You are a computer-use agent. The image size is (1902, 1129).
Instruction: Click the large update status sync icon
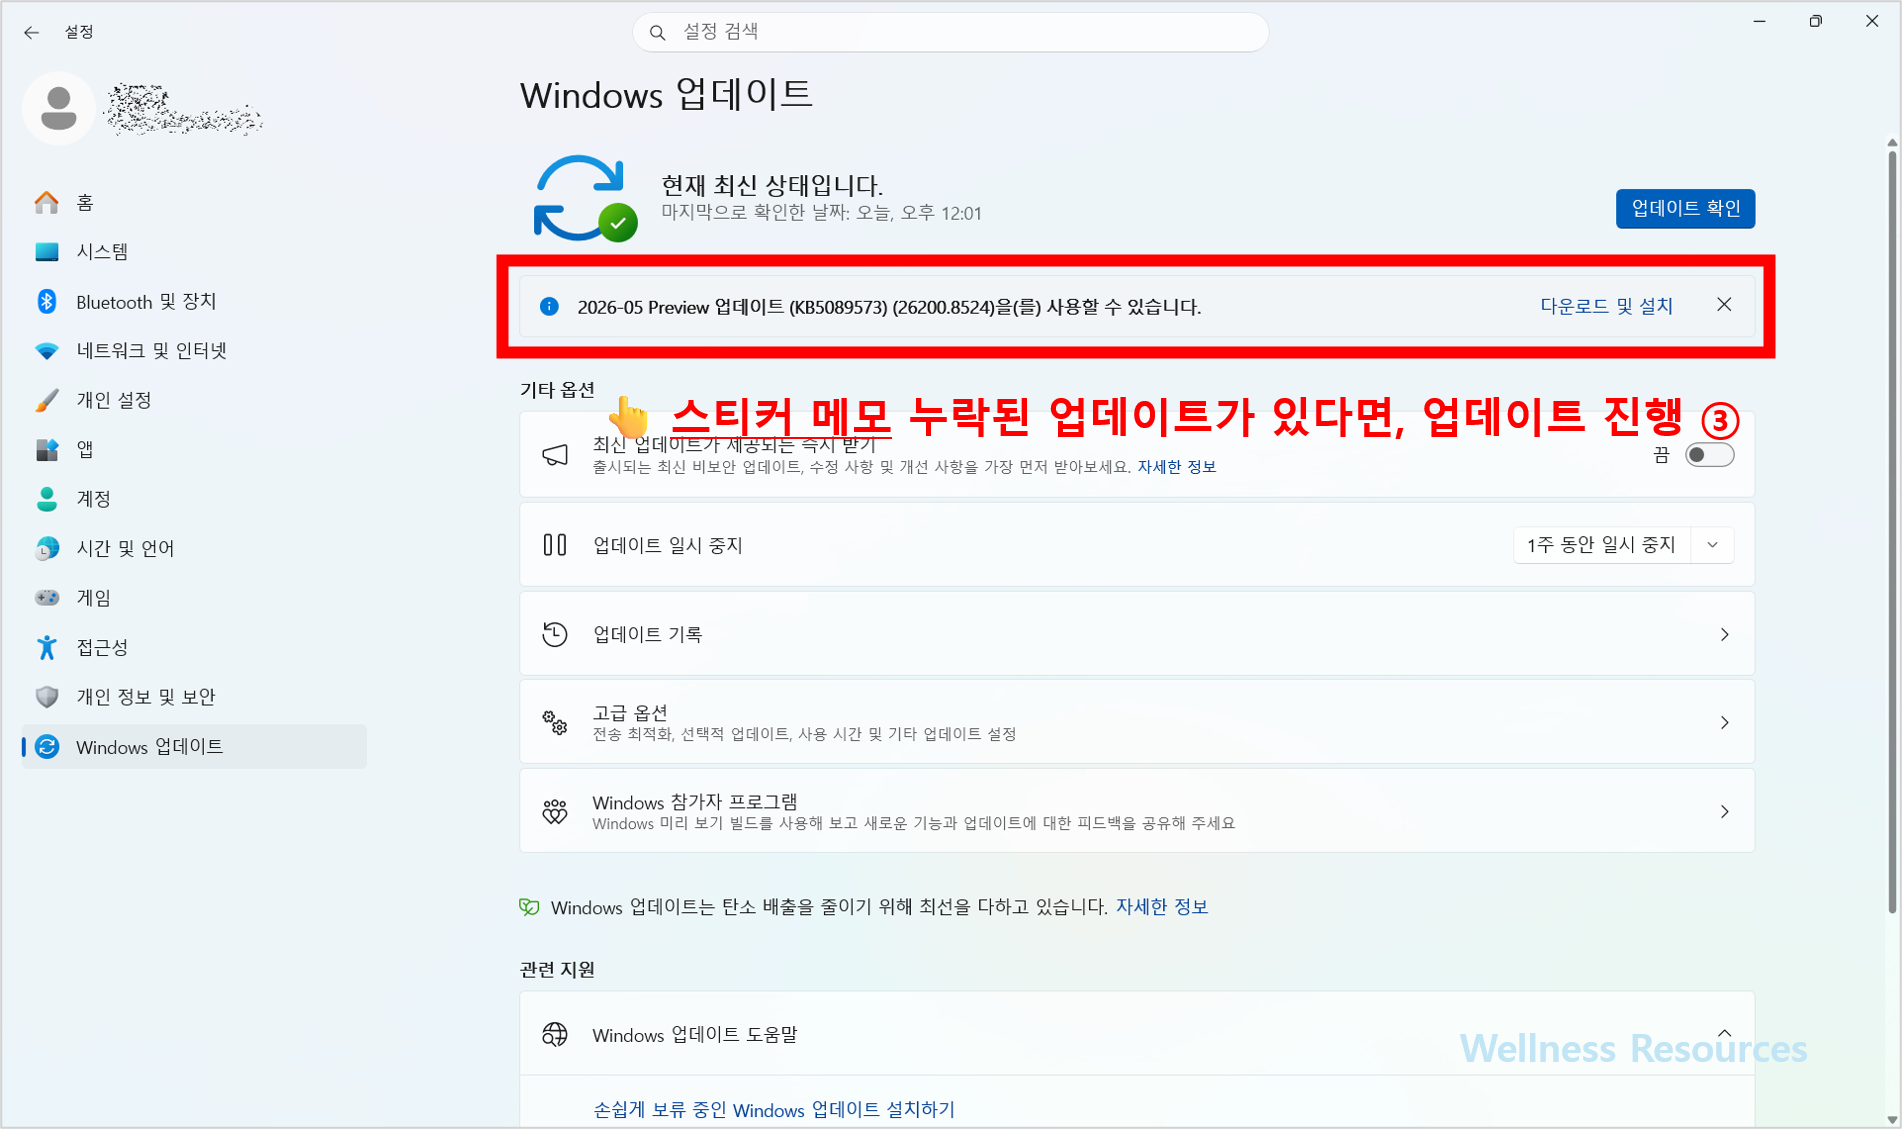585,198
